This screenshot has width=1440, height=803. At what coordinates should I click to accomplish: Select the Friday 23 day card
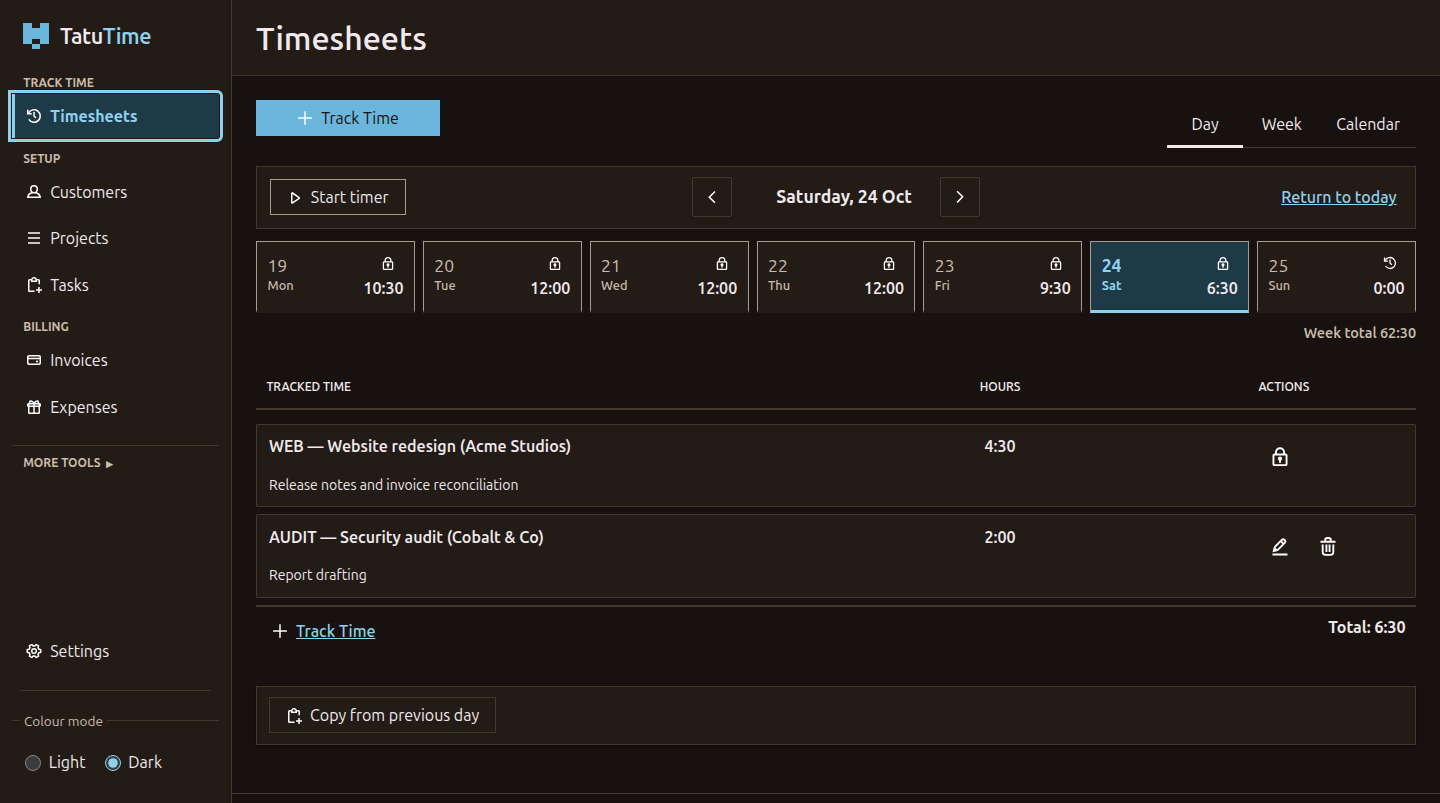(x=1002, y=277)
